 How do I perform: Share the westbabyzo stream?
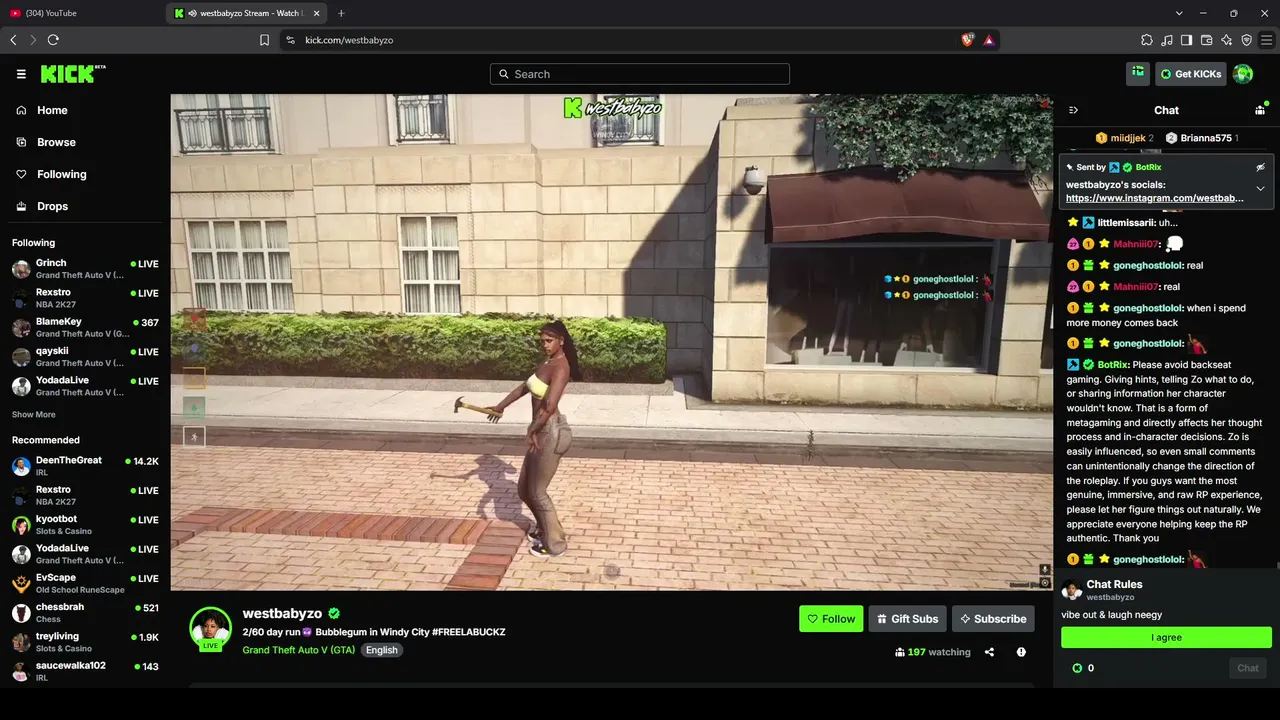coord(989,652)
